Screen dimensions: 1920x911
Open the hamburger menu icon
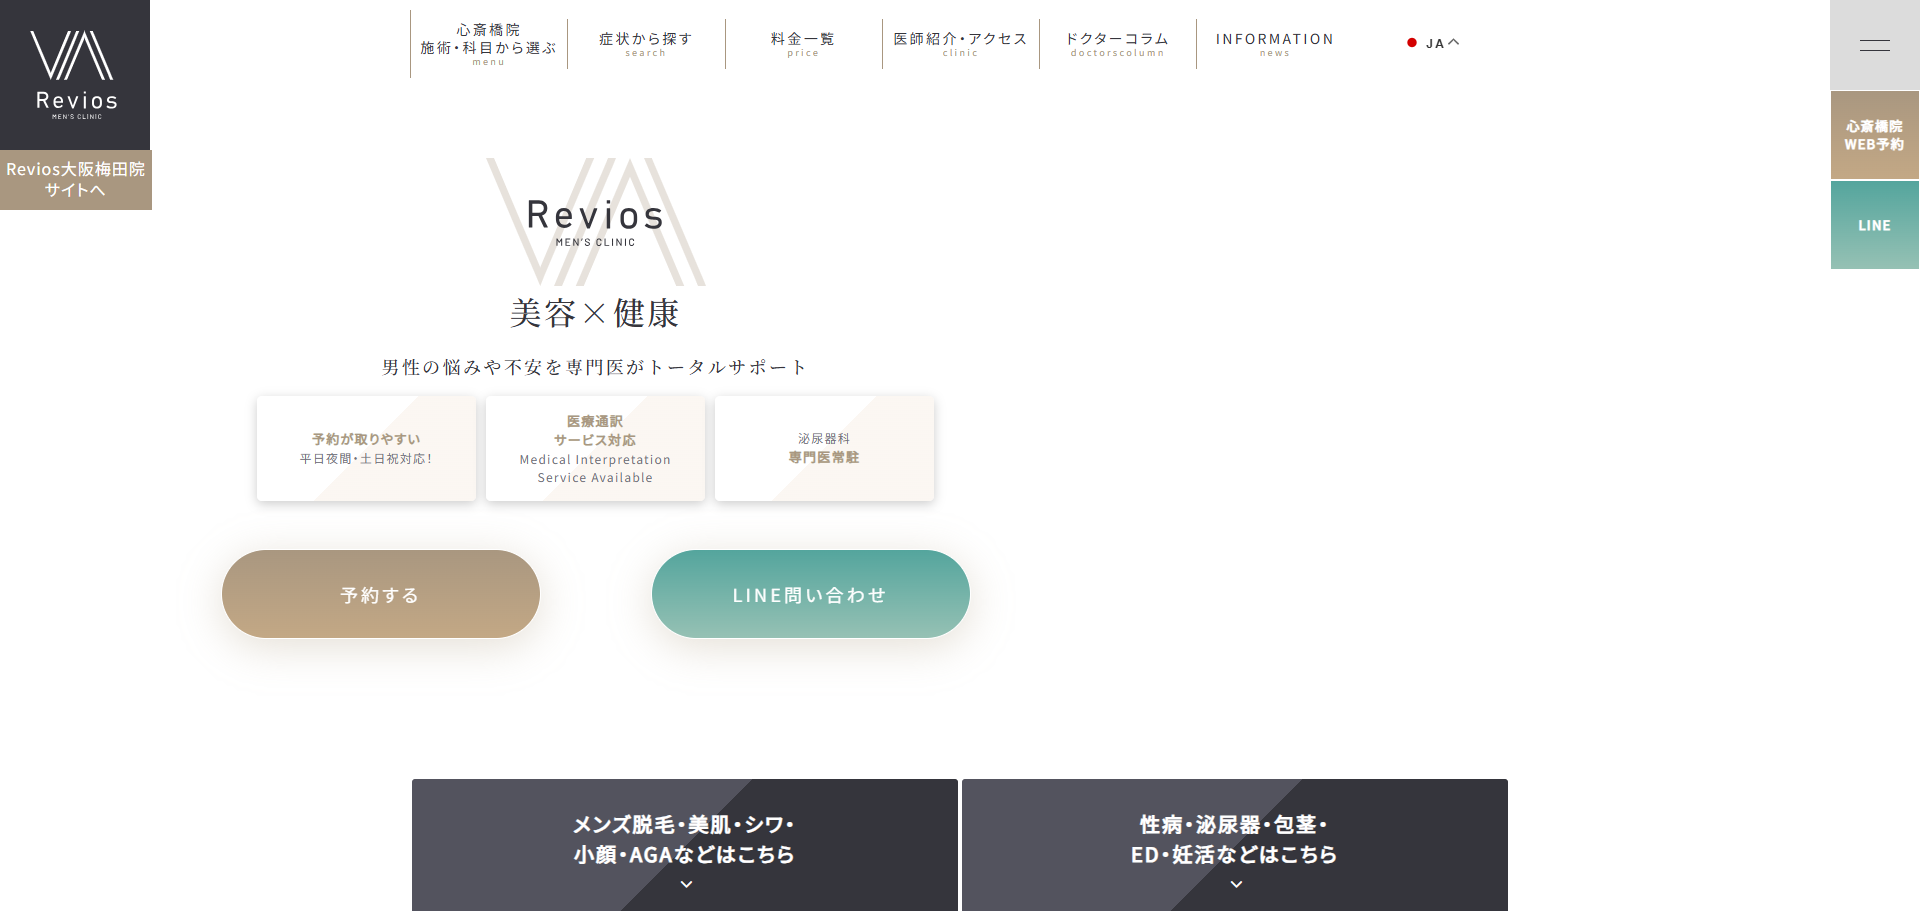coord(1874,45)
